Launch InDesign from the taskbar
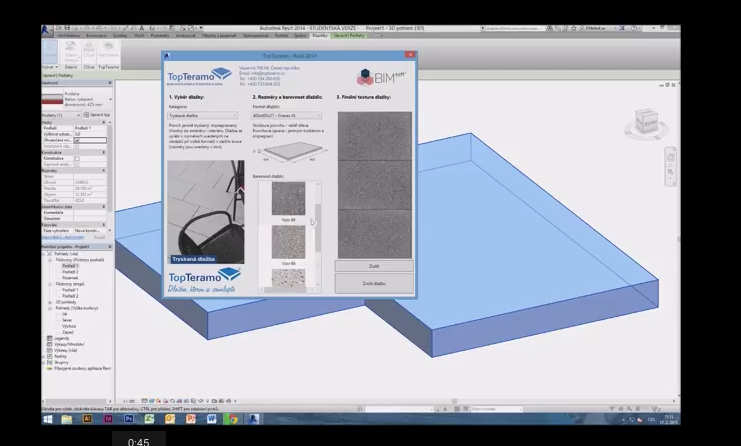Viewport: 741px width, 446px height. (x=108, y=419)
